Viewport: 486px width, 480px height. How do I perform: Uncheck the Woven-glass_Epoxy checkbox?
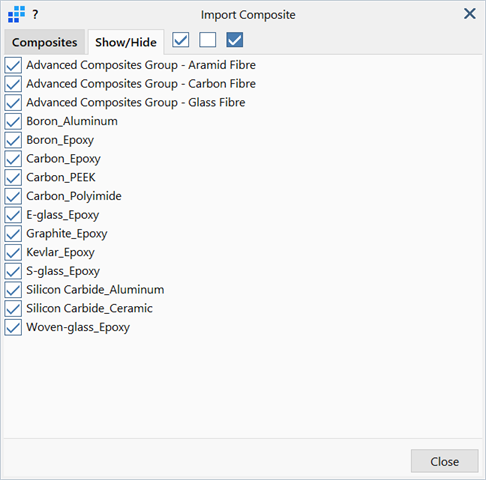(13, 327)
